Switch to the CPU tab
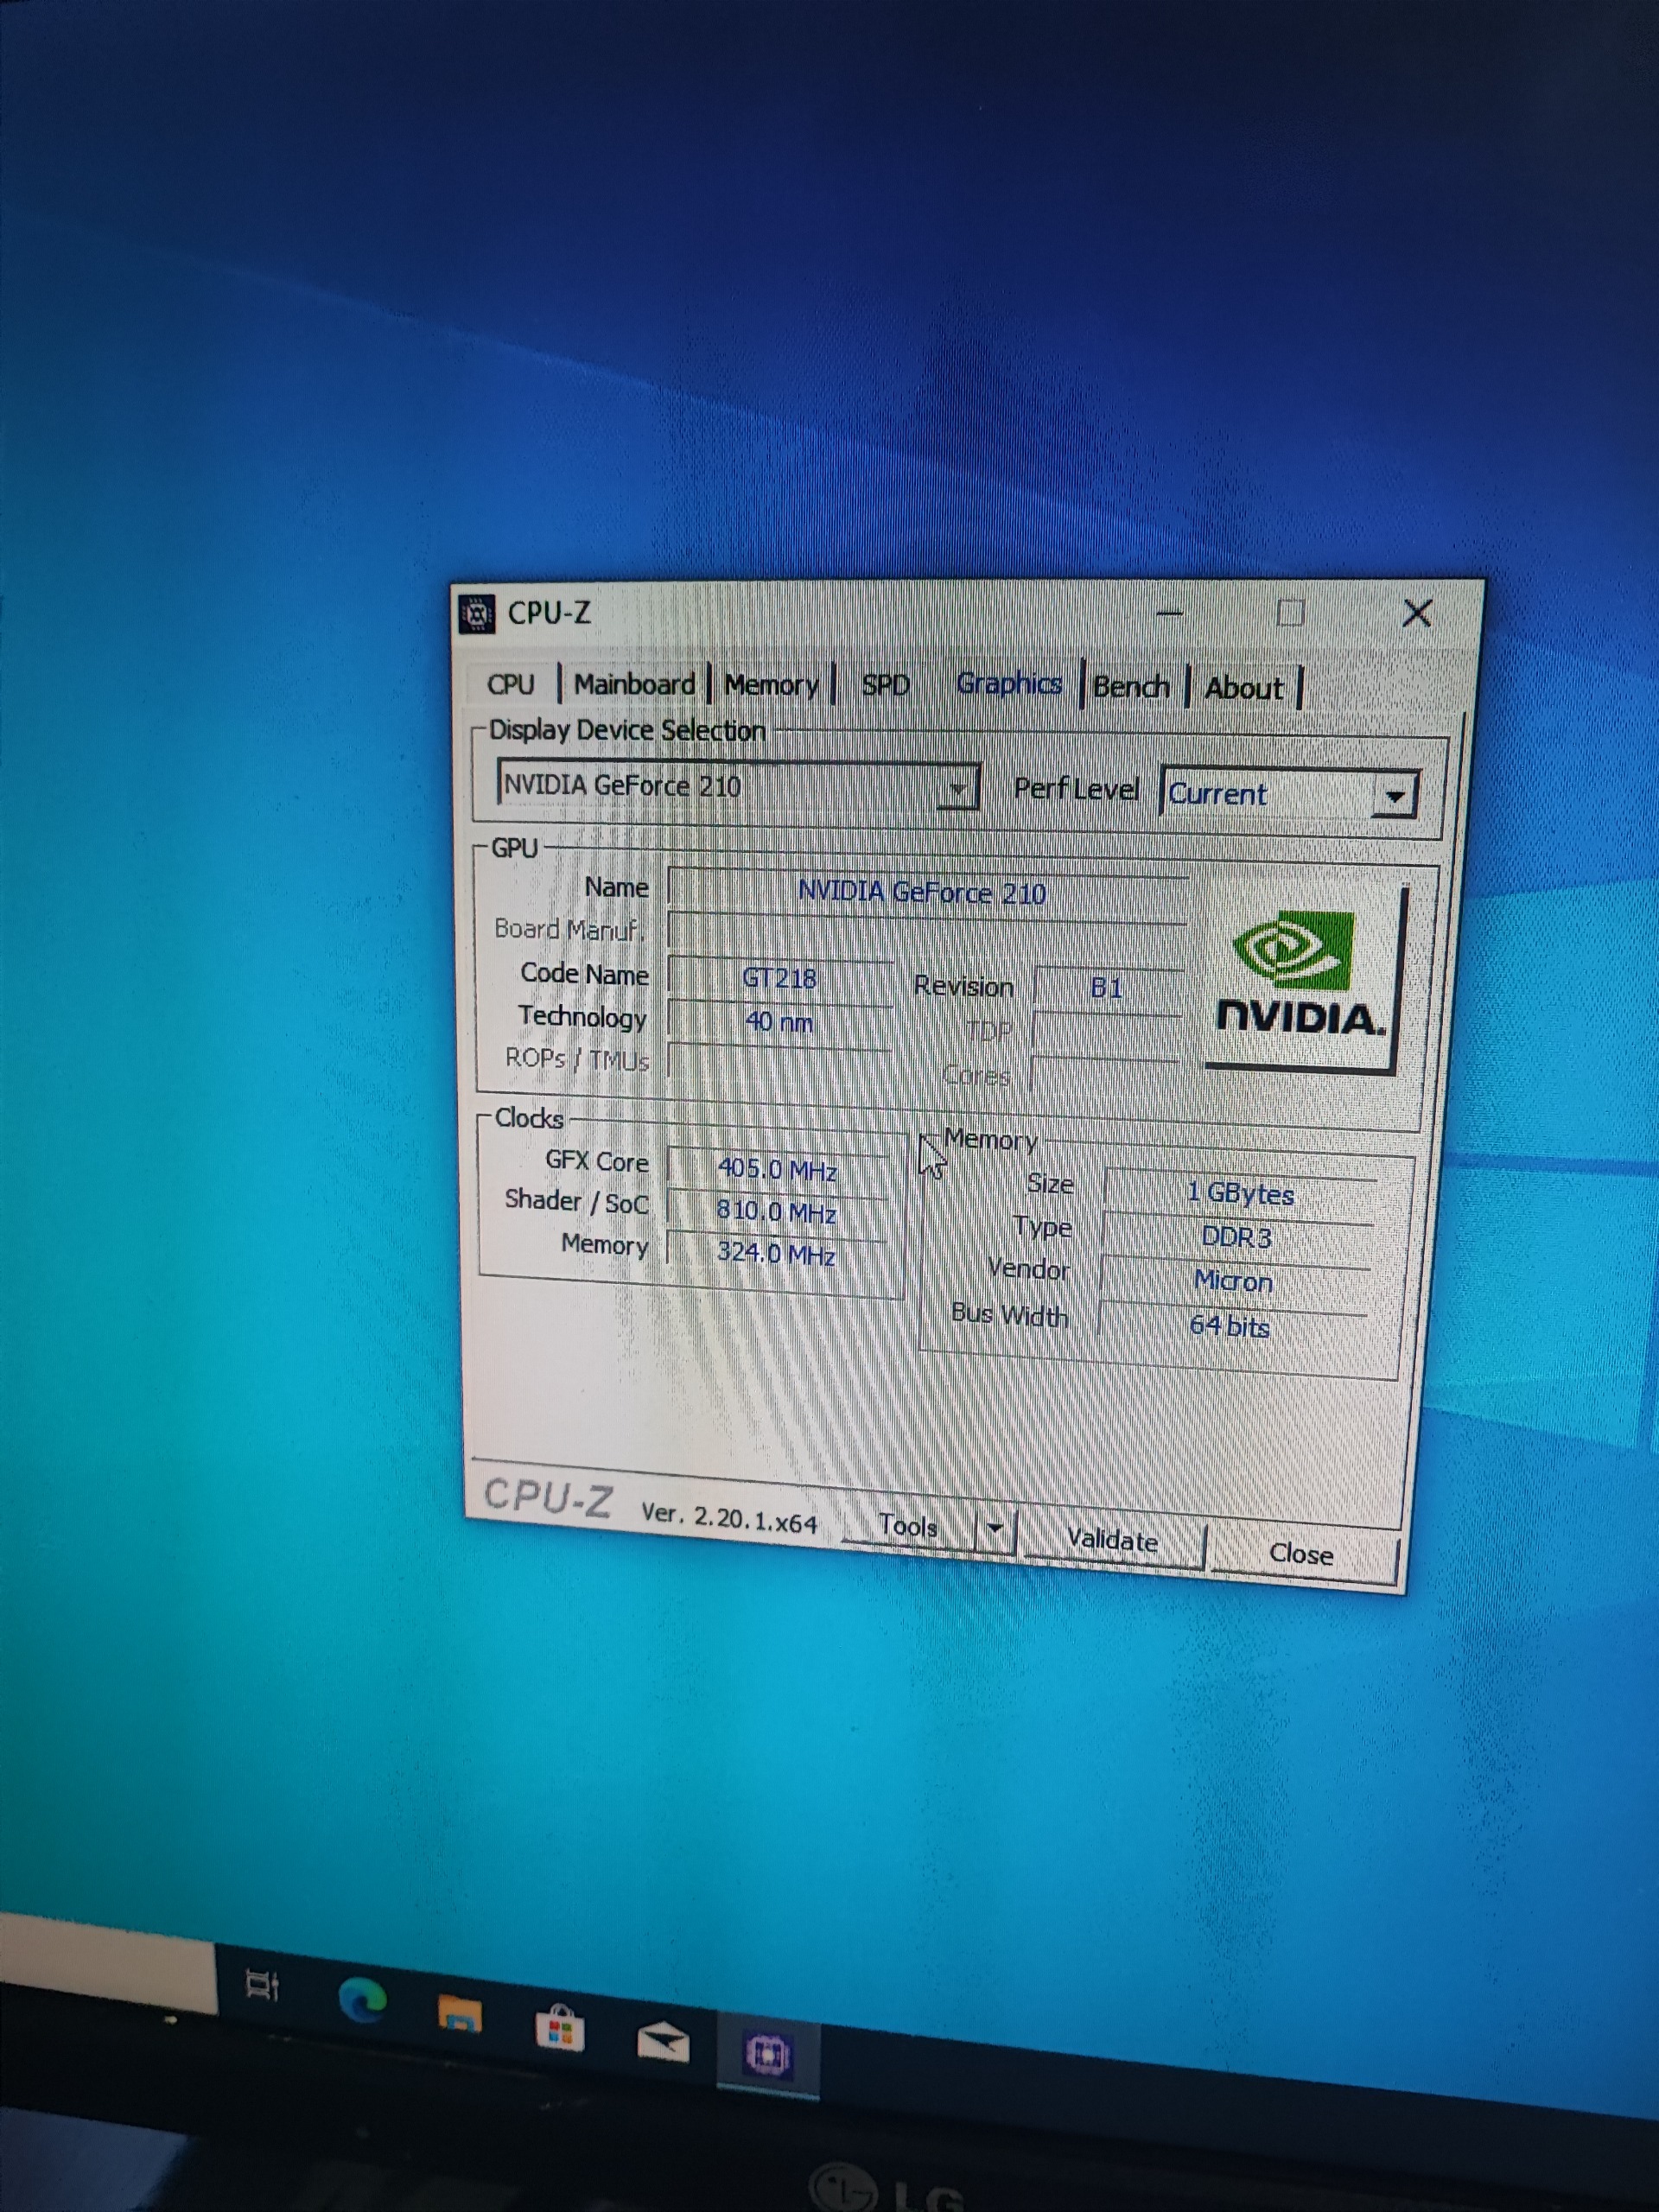 click(x=511, y=684)
